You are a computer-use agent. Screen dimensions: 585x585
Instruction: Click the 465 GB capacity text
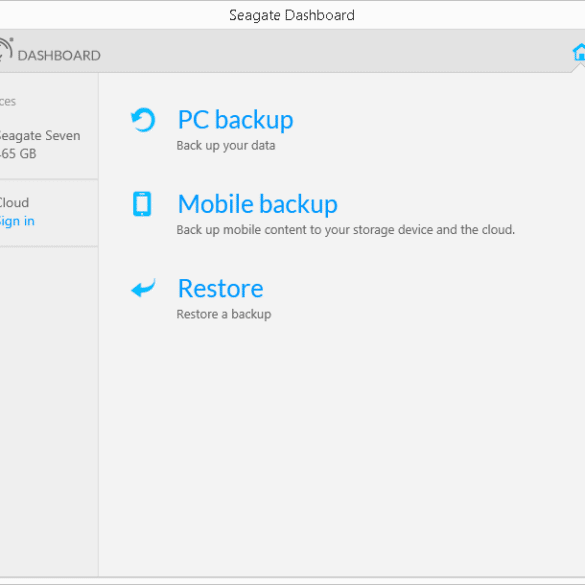click(x=18, y=153)
